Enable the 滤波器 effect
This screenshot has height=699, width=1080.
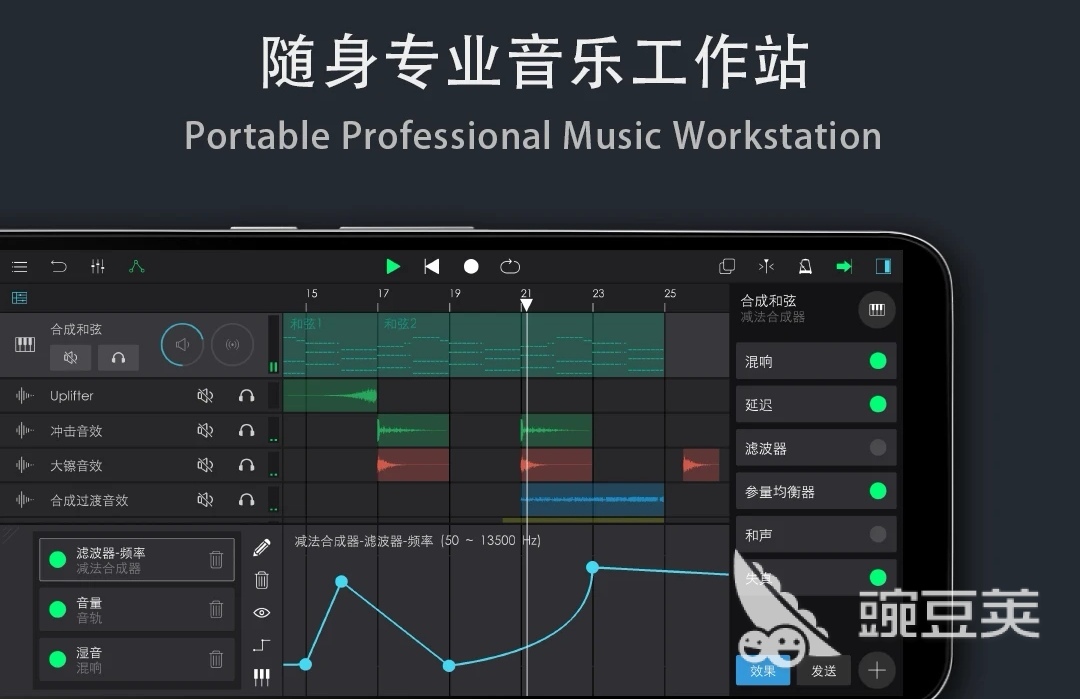[x=877, y=448]
